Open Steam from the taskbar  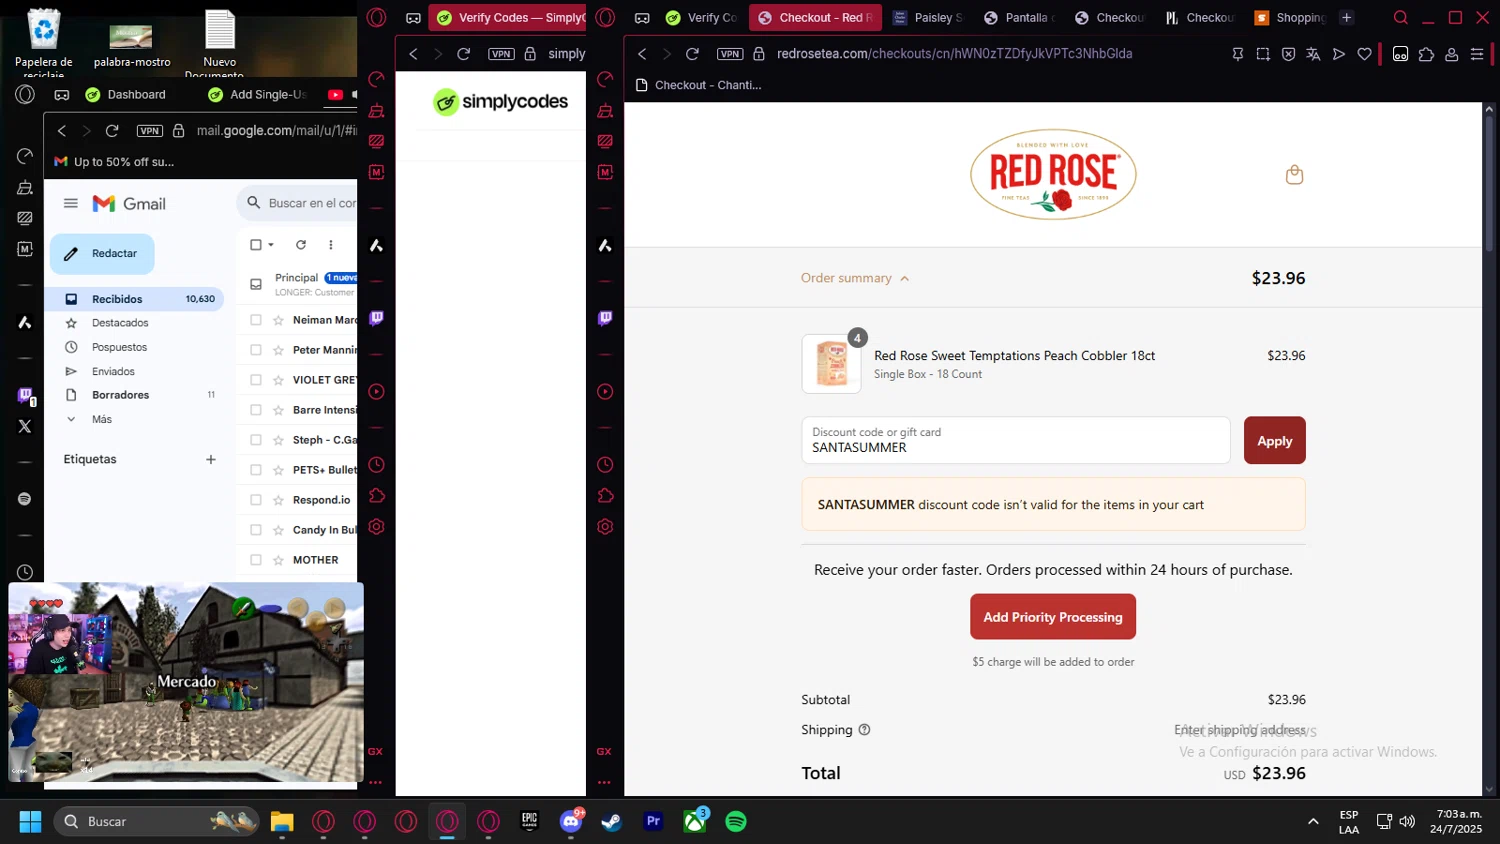(611, 821)
